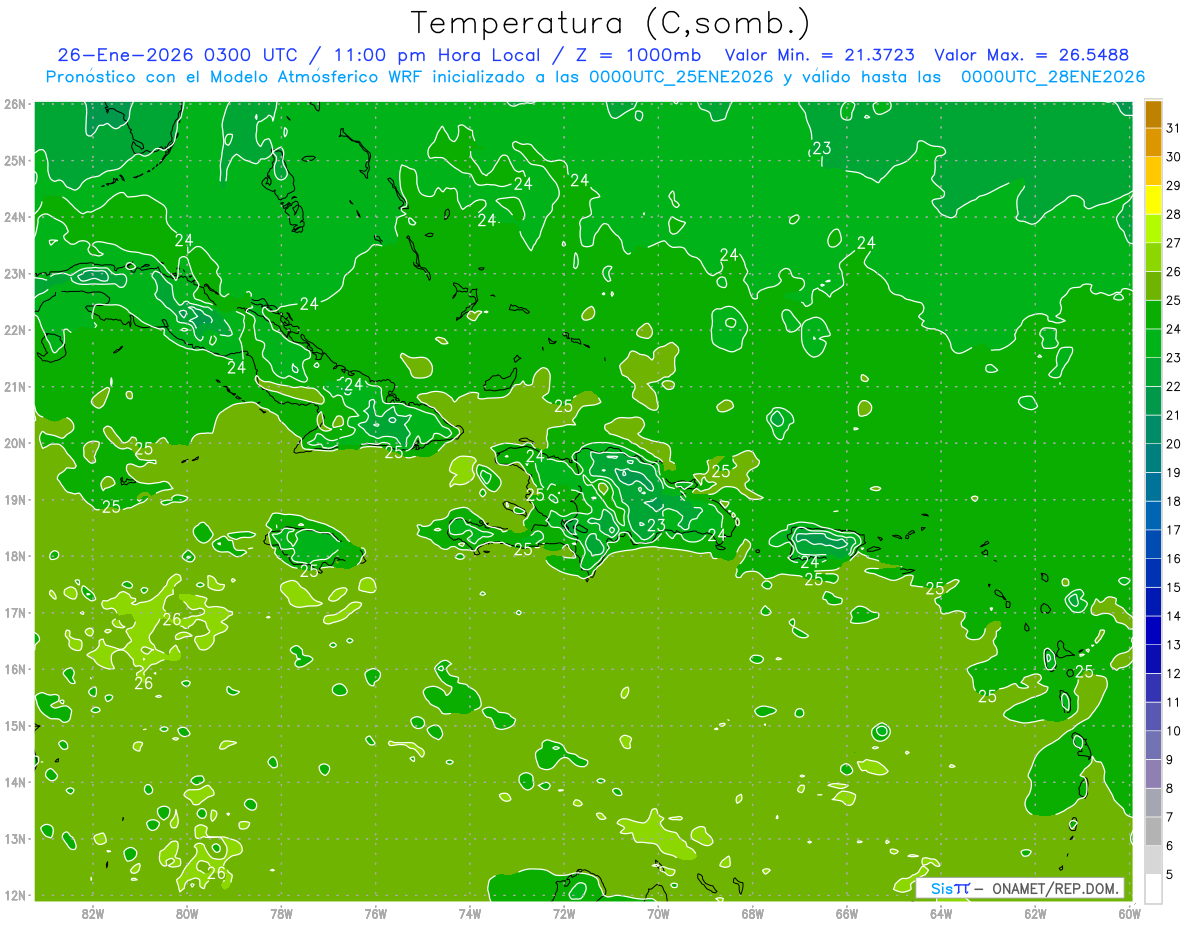Click the 14N latitude axis label
The height and width of the screenshot is (927, 1200).
coord(14,782)
